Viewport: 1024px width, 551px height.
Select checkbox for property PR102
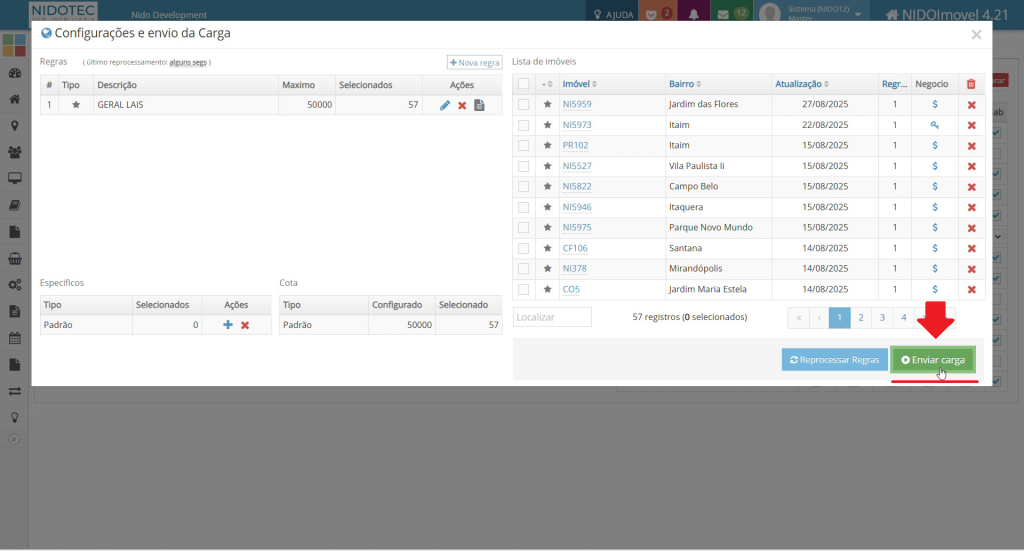[524, 146]
